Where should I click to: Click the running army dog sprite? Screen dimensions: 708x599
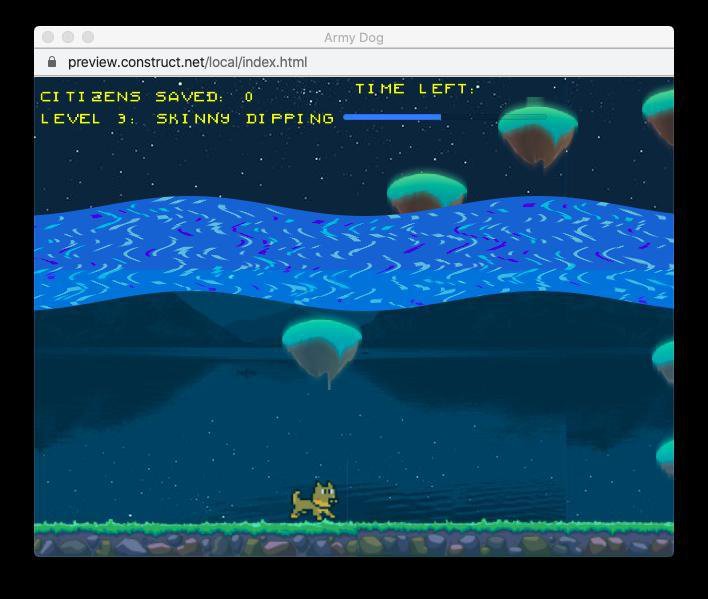click(314, 501)
